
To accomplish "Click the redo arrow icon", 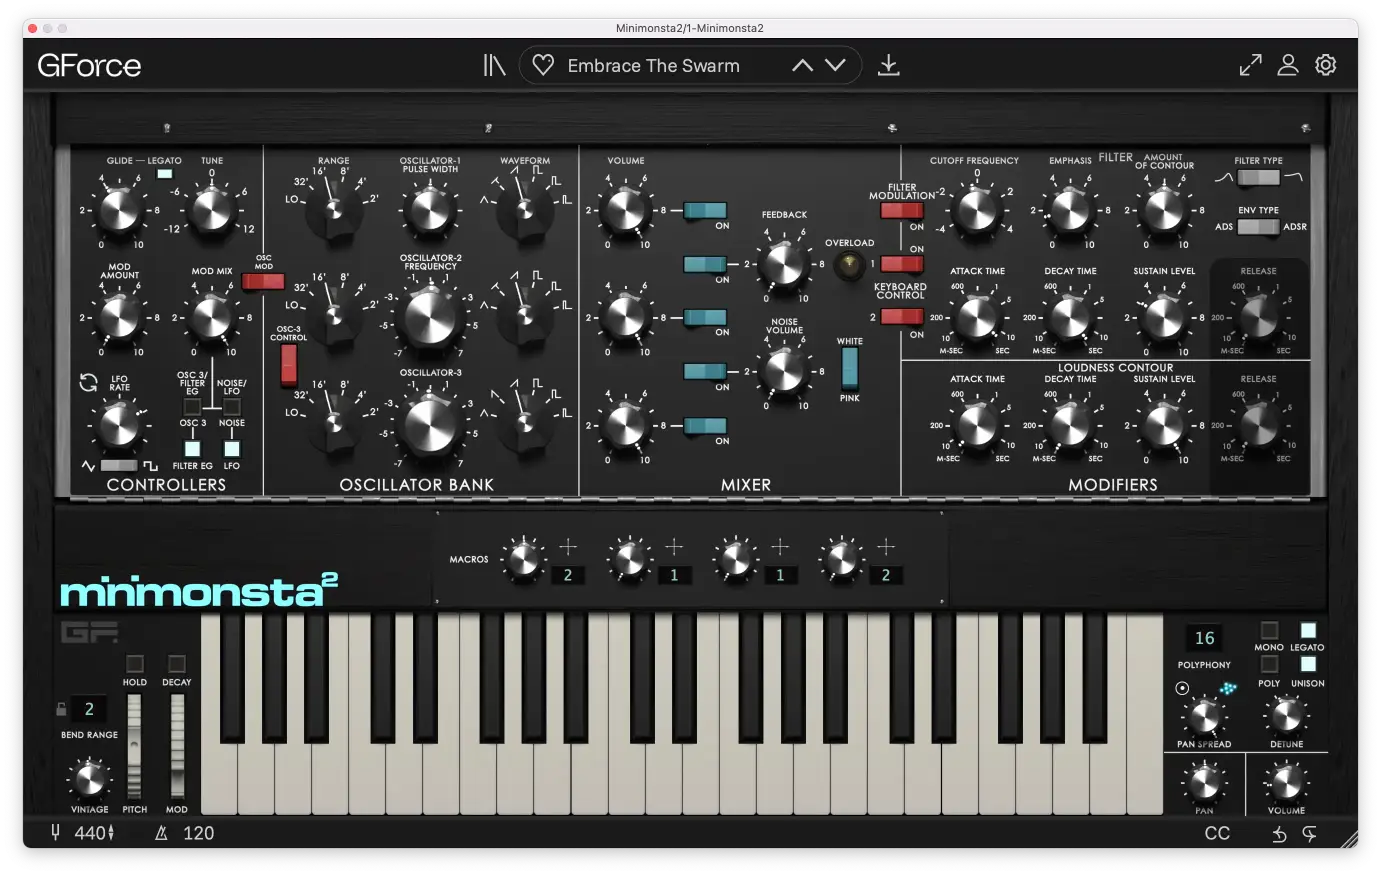I will 1310,834.
